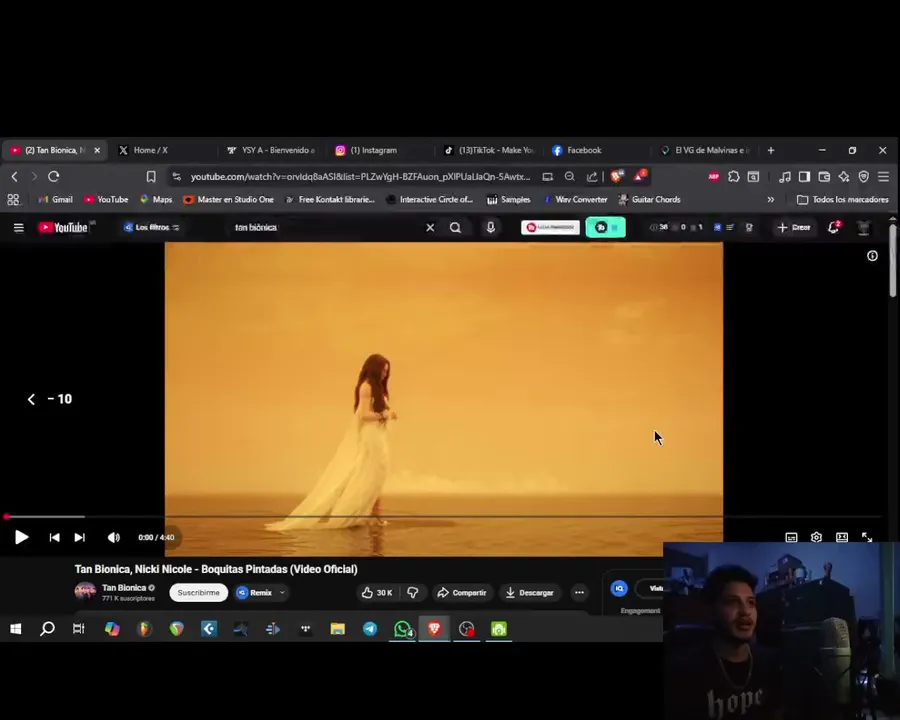Play the Boquitas Pintadas video
The width and height of the screenshot is (900, 720).
pos(21,537)
